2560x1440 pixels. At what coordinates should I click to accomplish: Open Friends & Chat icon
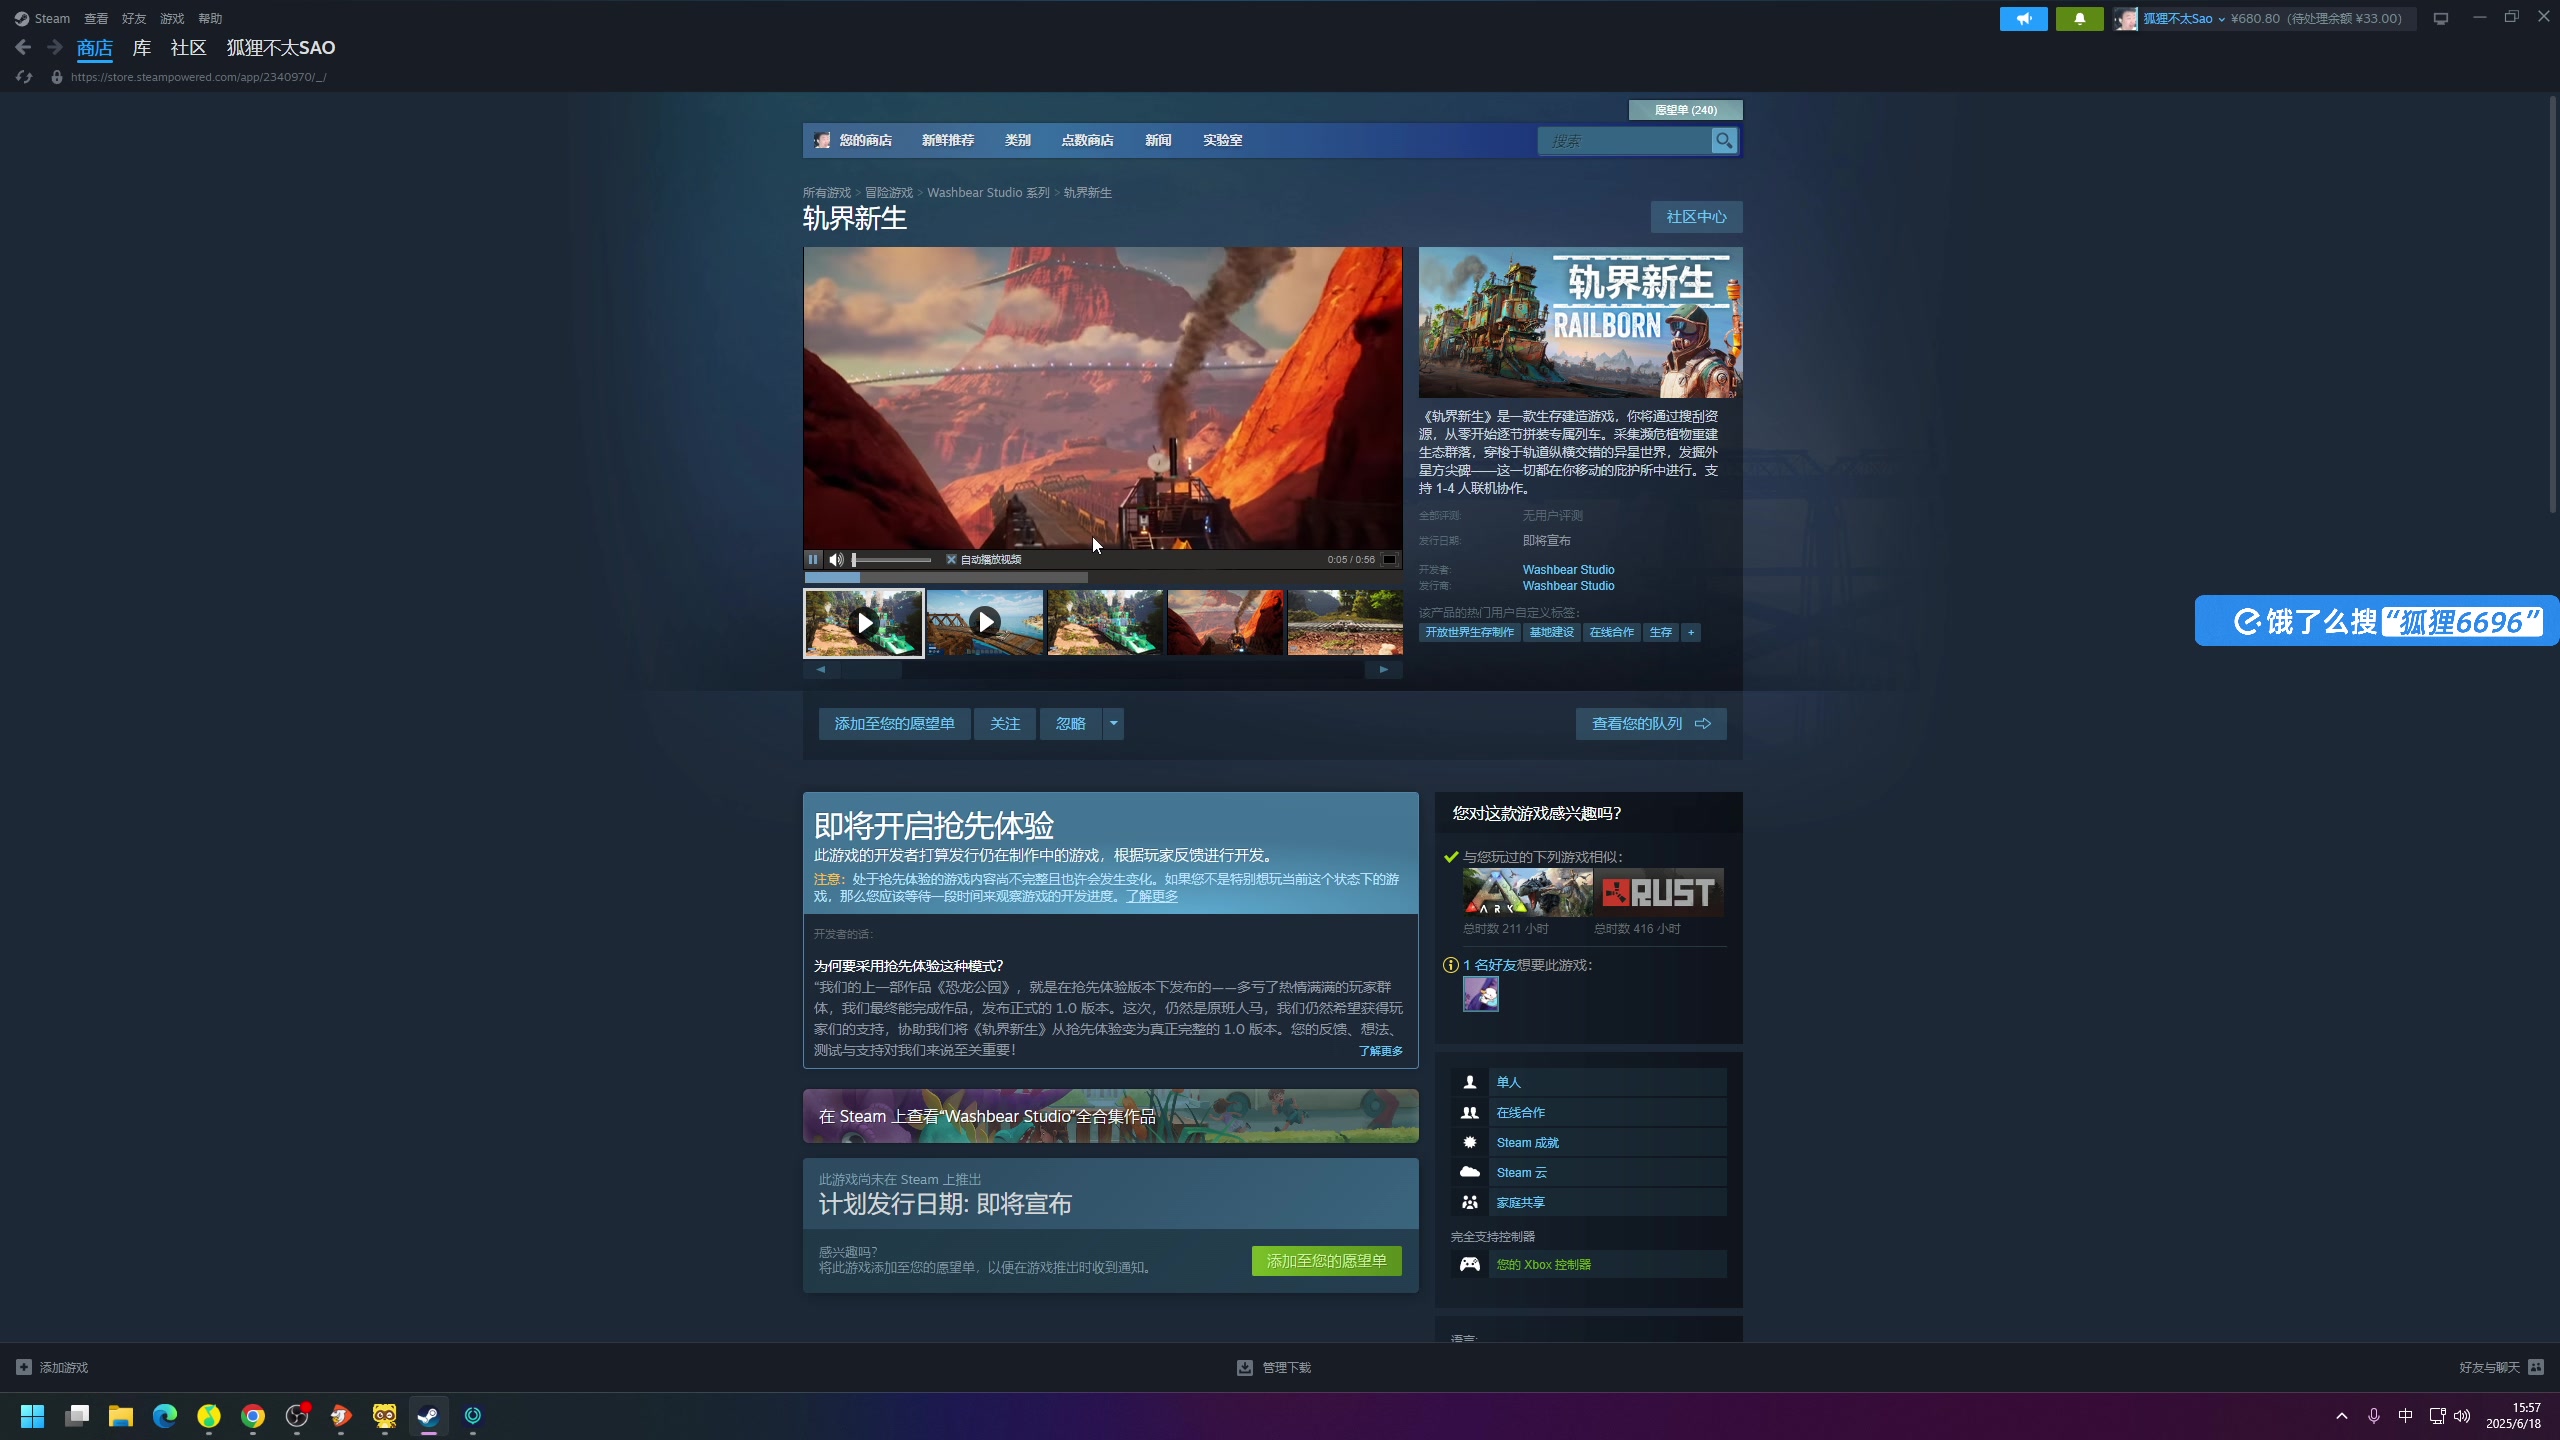click(x=2536, y=1367)
